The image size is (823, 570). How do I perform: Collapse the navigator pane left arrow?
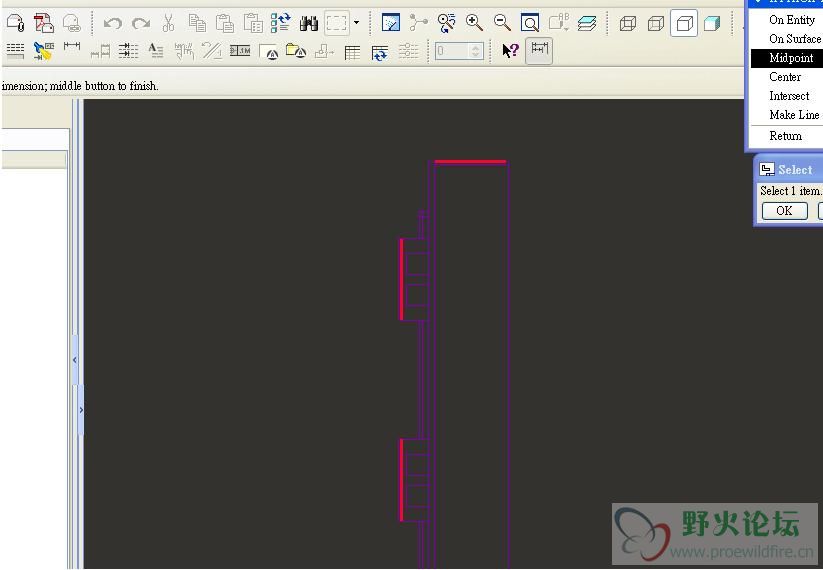coord(75,360)
